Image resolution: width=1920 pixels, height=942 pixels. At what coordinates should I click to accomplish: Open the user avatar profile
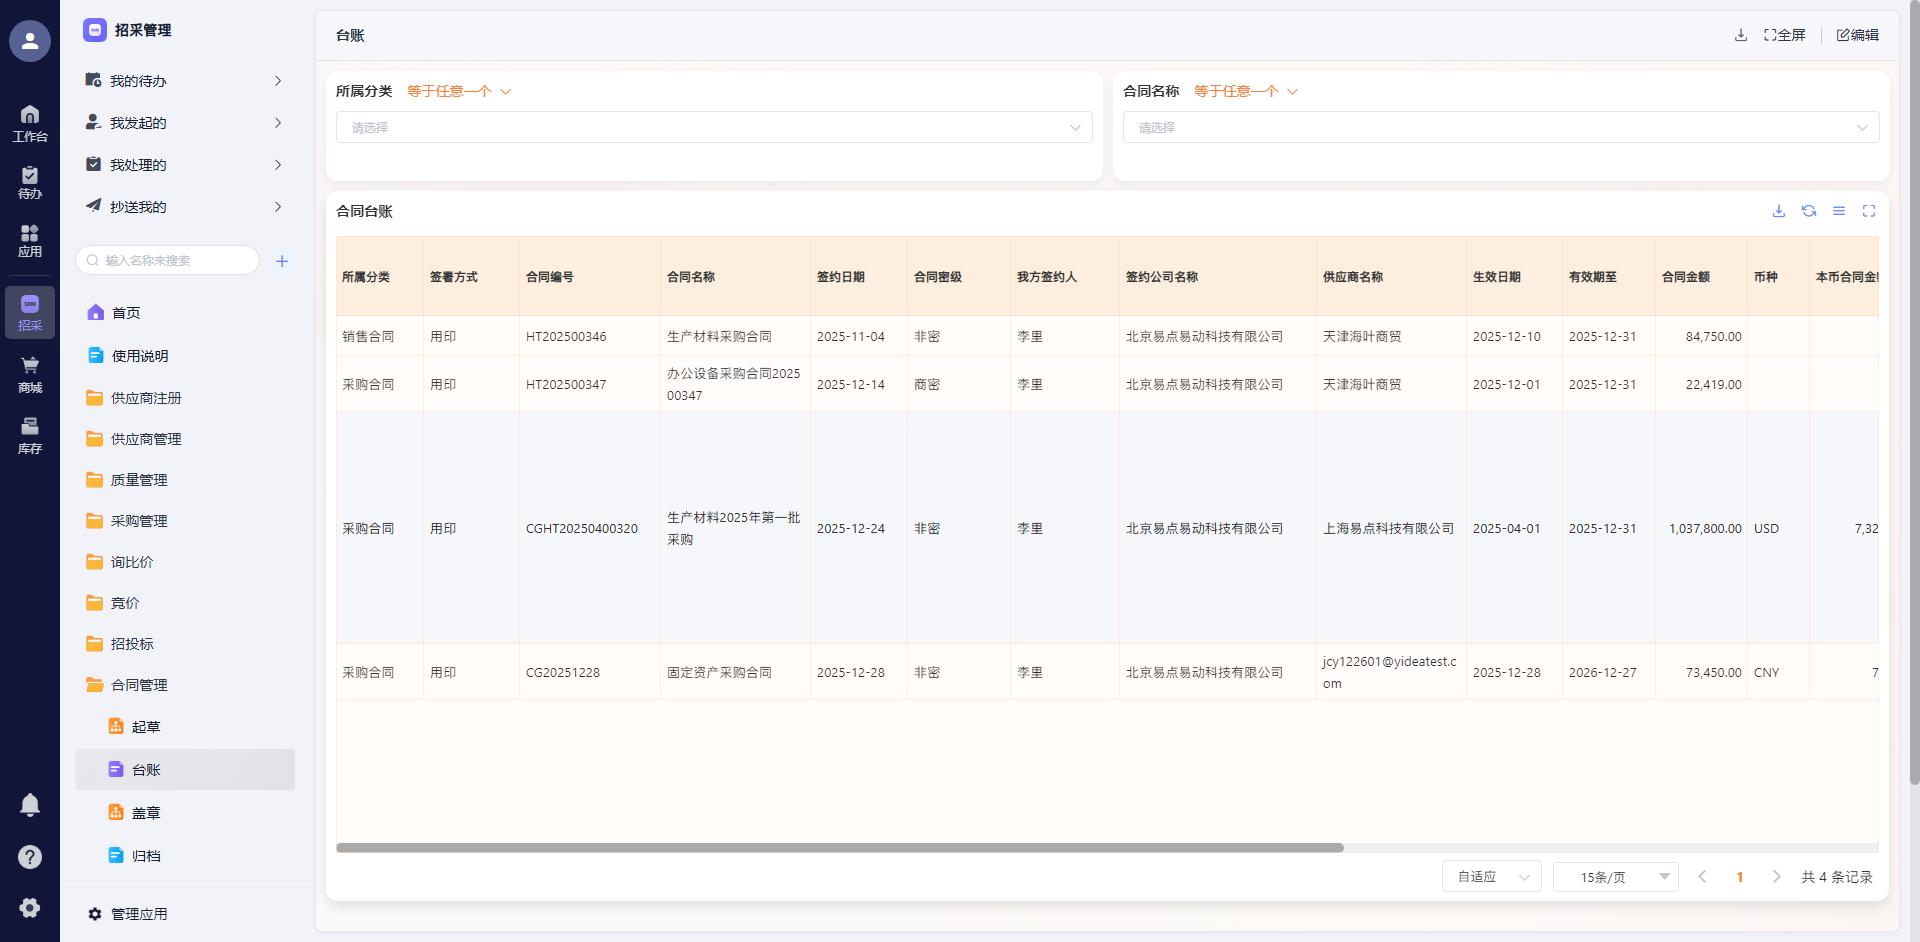pyautogui.click(x=30, y=41)
